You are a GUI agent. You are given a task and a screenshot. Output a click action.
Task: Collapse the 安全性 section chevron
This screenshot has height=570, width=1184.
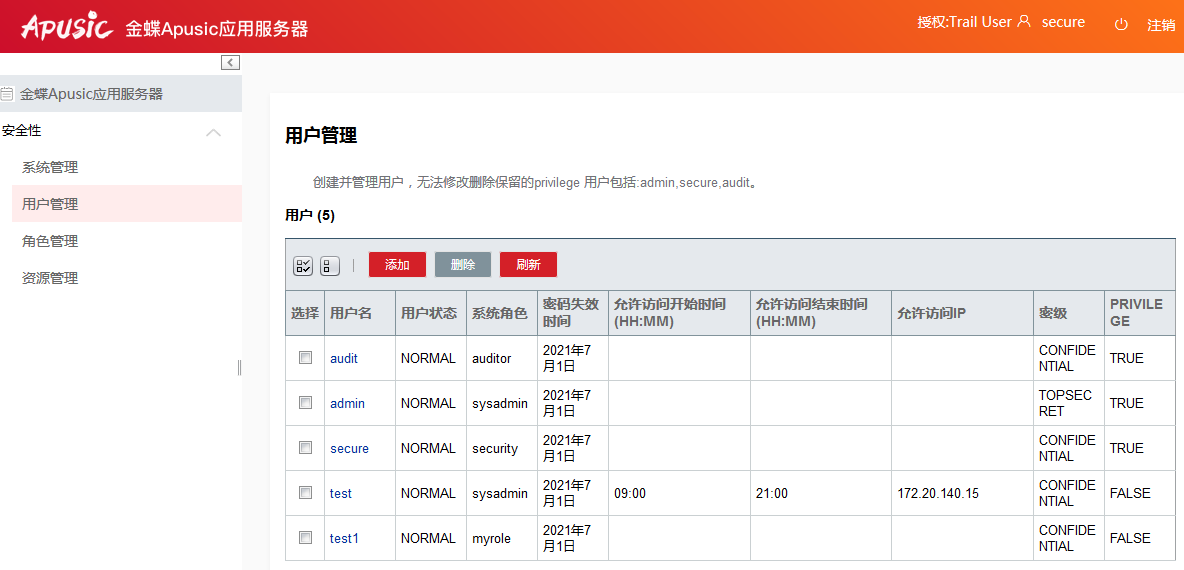(x=213, y=132)
